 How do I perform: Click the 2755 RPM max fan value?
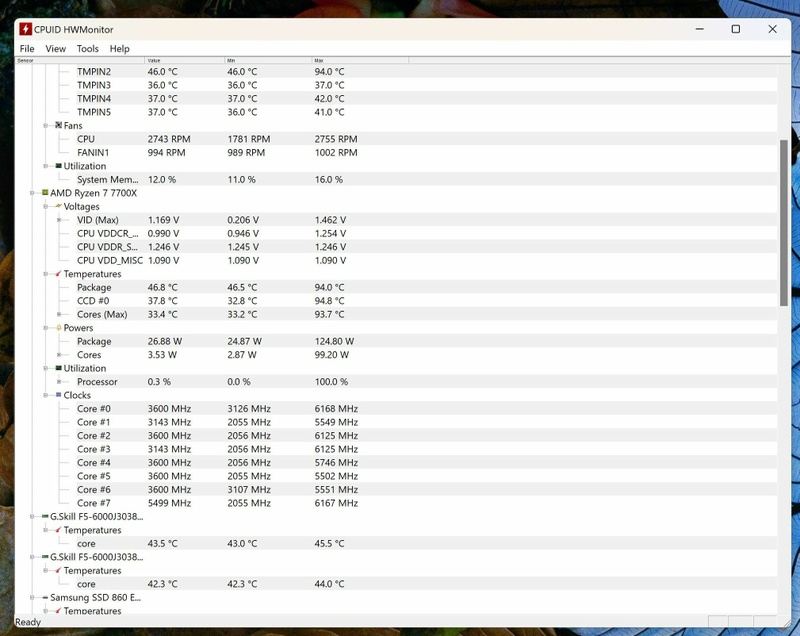pyautogui.click(x=336, y=139)
